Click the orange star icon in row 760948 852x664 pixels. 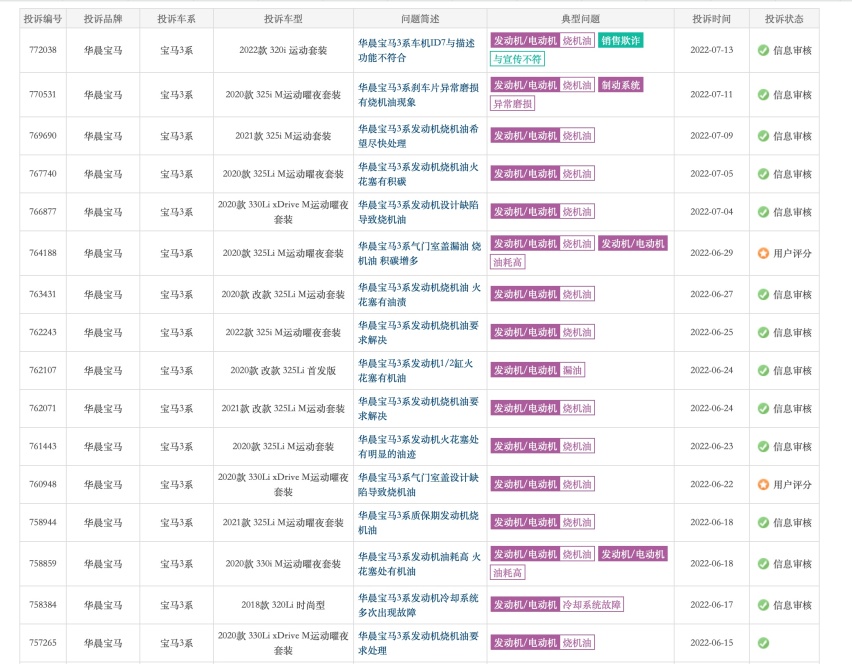pos(763,485)
